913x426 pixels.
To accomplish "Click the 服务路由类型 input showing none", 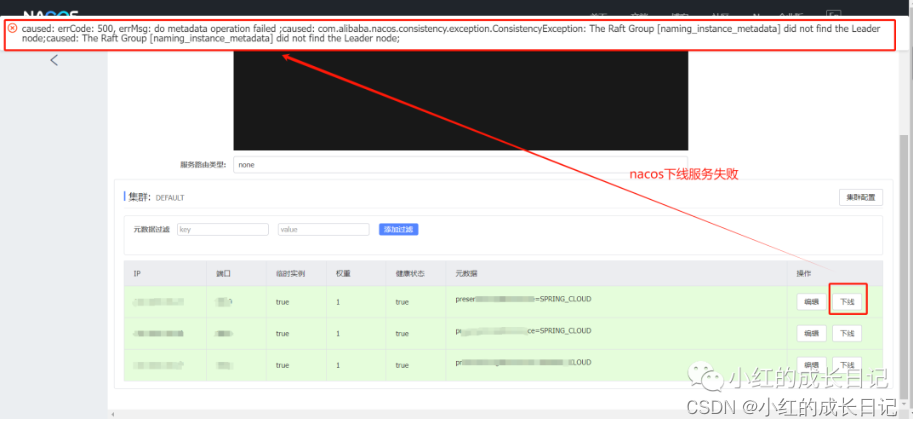I will click(x=461, y=165).
